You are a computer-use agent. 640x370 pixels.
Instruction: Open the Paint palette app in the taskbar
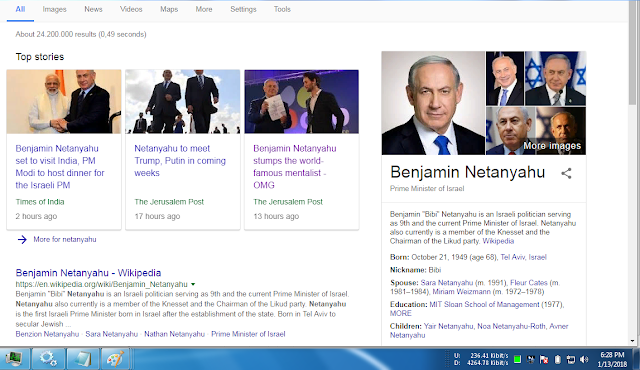(116, 359)
